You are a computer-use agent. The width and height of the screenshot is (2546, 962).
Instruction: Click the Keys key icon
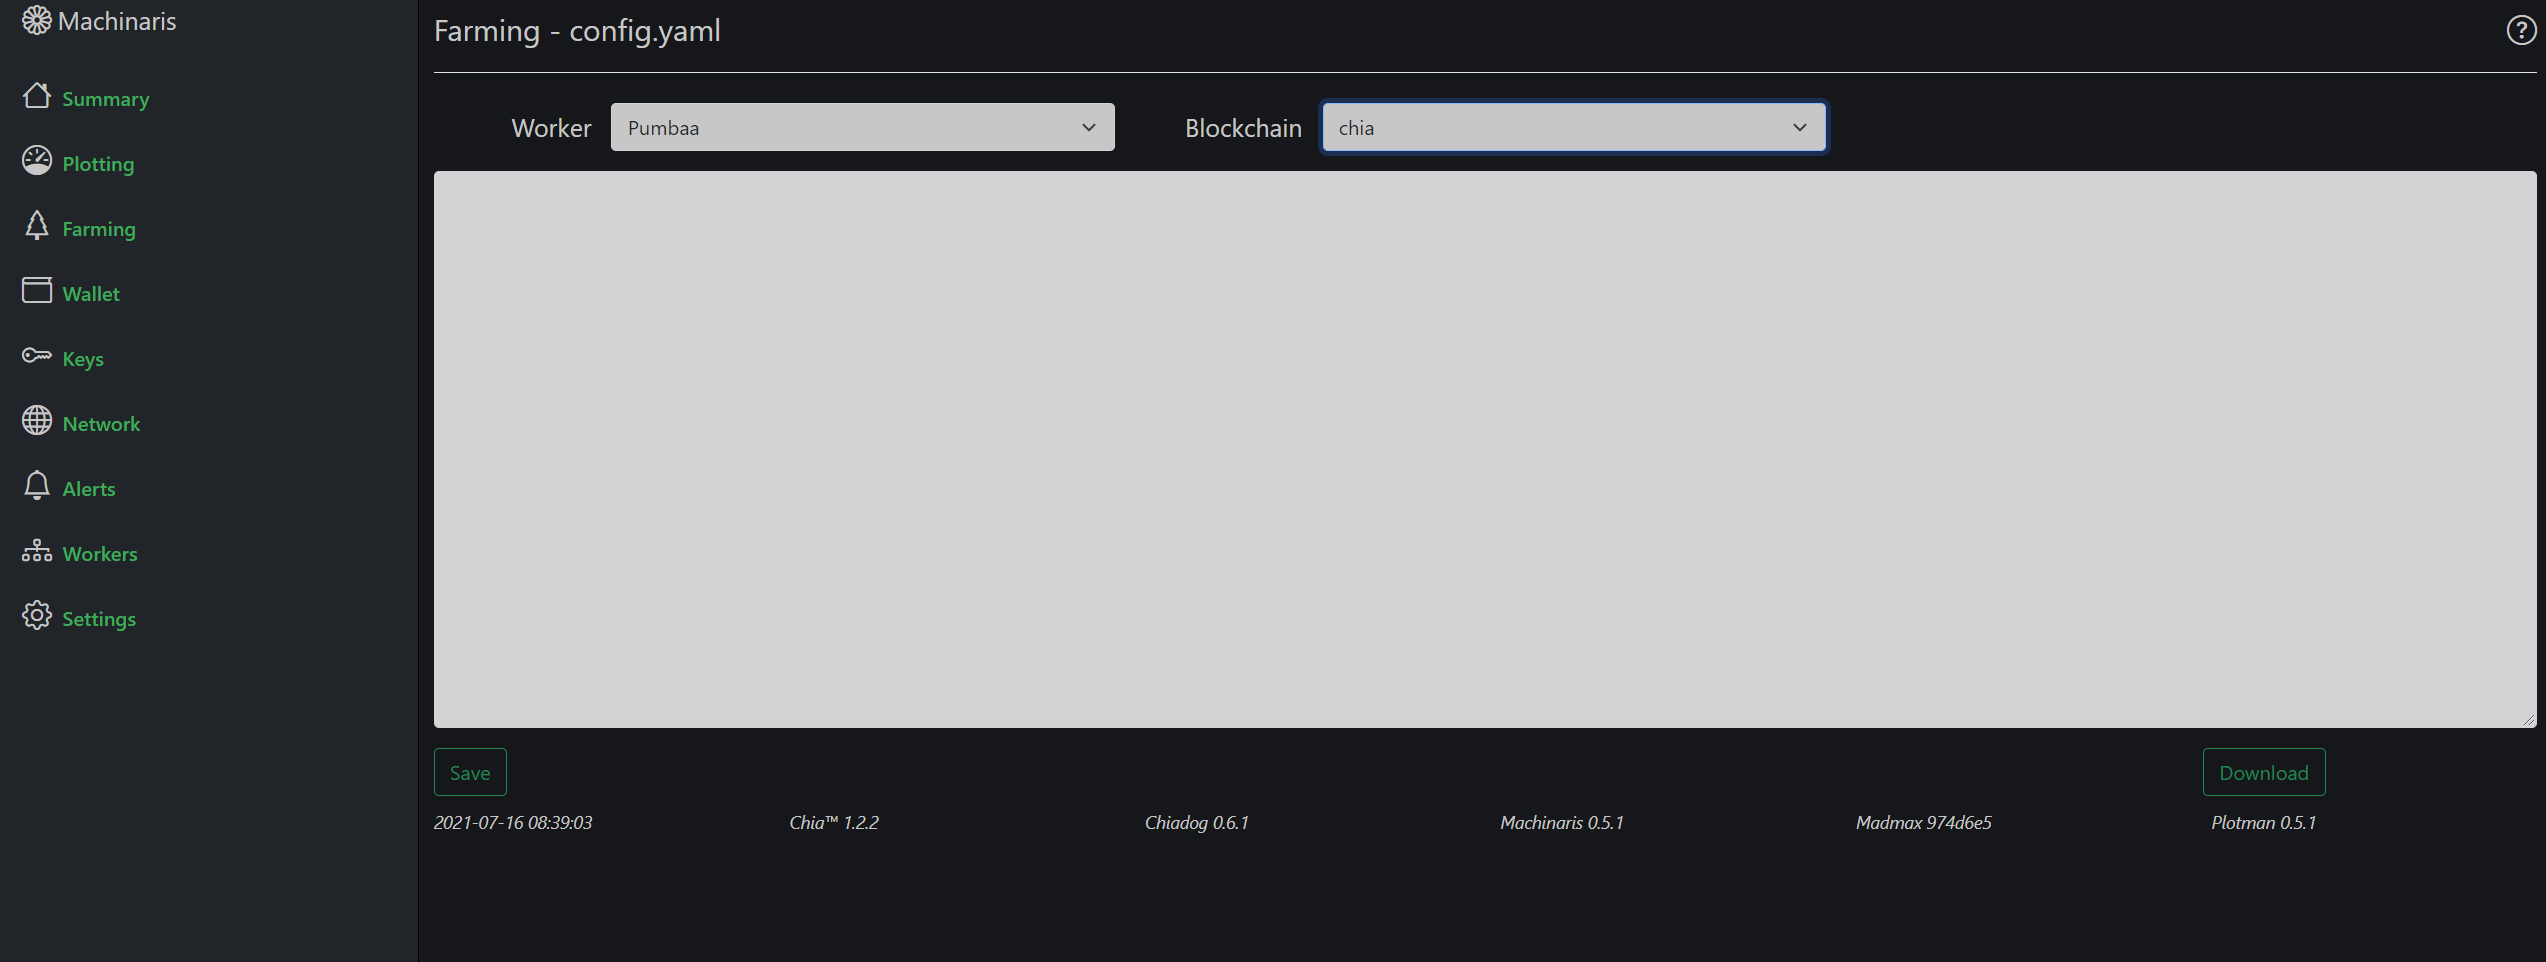(x=37, y=355)
